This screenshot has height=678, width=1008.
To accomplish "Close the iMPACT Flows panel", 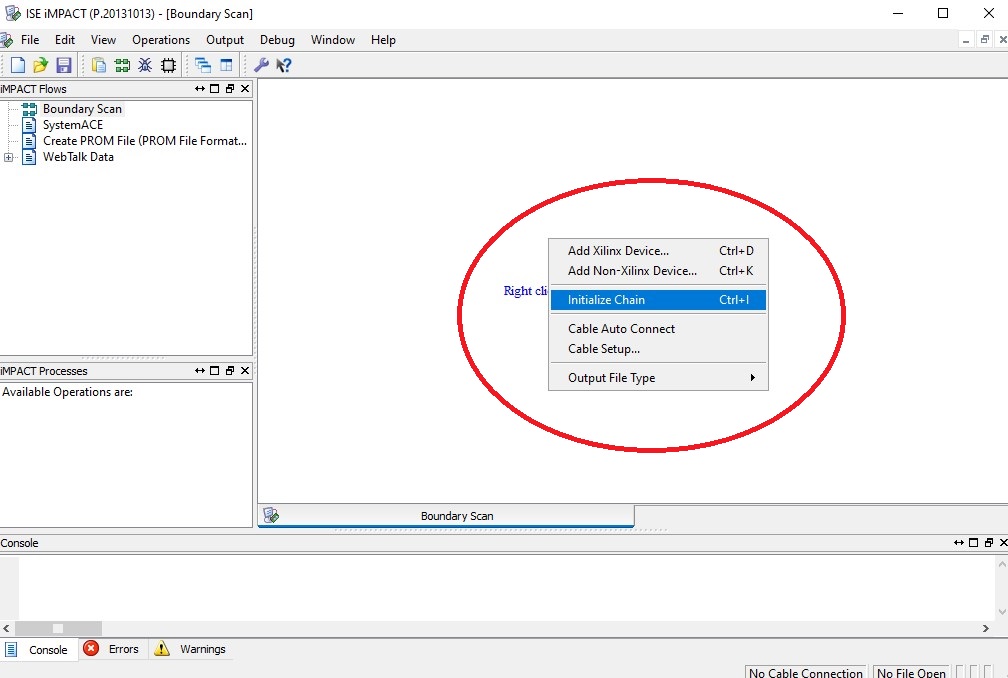I will pyautogui.click(x=245, y=89).
